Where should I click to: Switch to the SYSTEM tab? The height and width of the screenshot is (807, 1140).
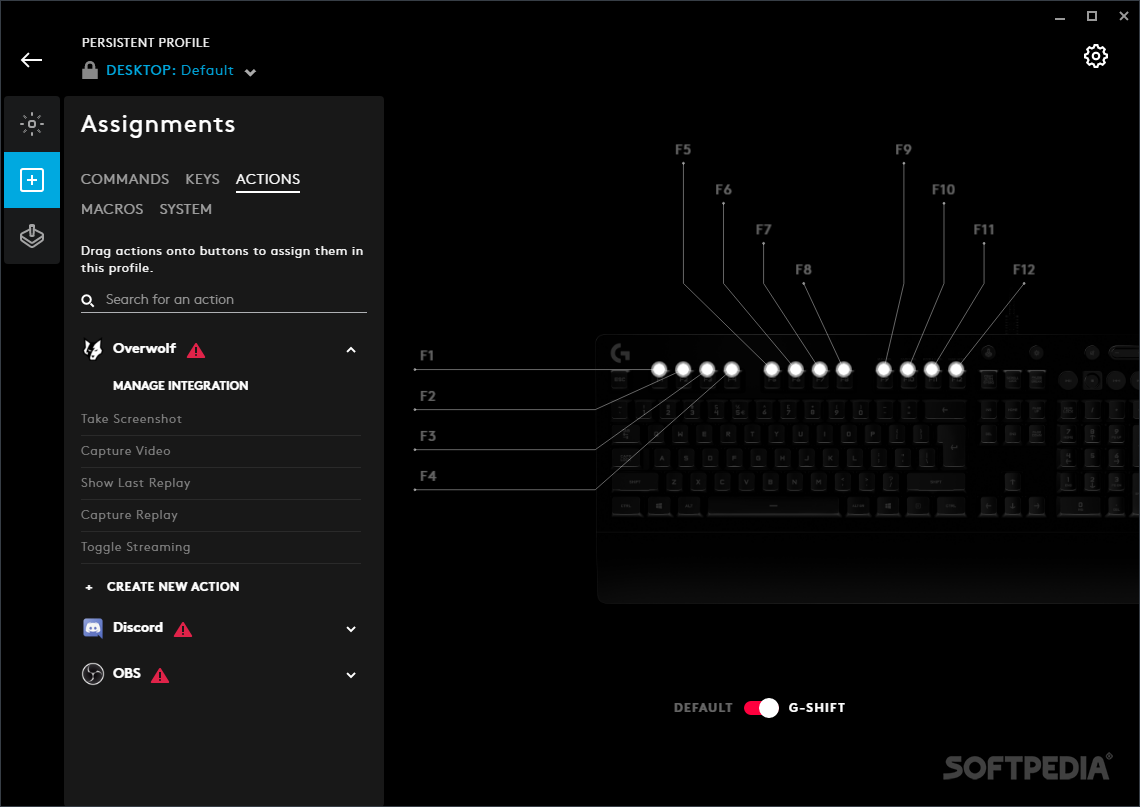185,209
